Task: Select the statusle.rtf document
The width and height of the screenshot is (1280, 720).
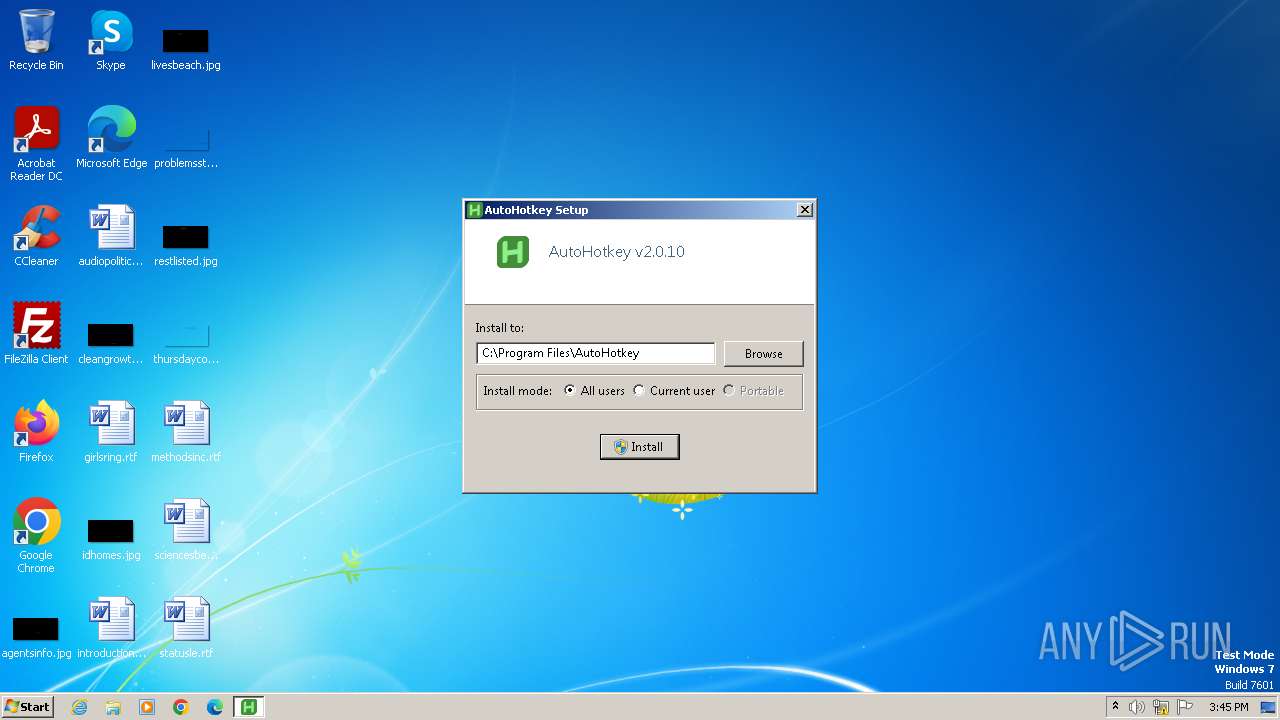Action: (186, 628)
